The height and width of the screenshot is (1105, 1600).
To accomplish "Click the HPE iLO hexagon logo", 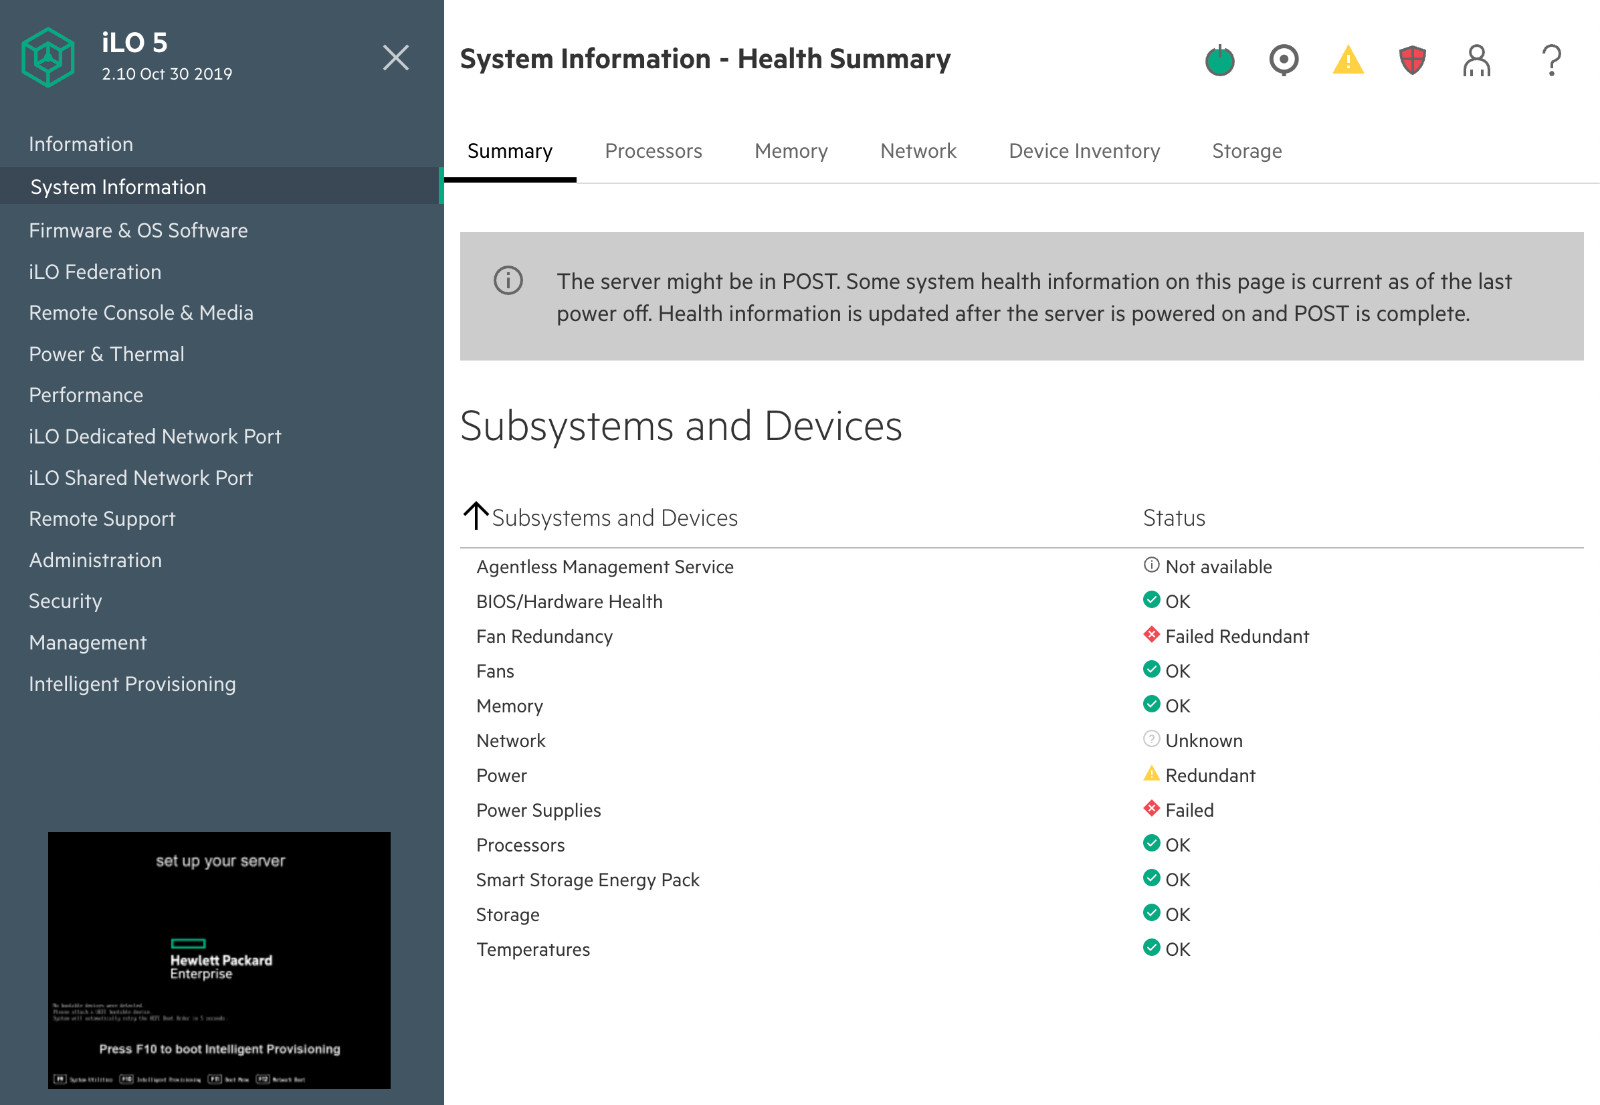I will click(x=48, y=57).
